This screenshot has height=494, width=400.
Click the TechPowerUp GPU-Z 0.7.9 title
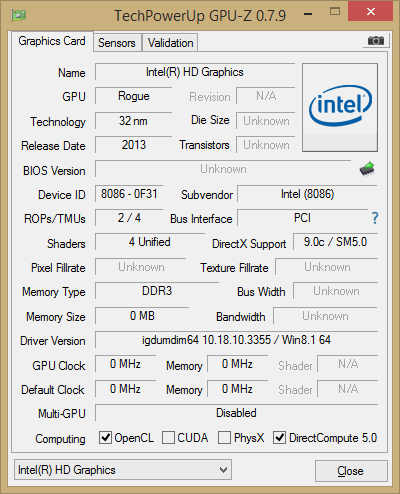[x=200, y=15]
